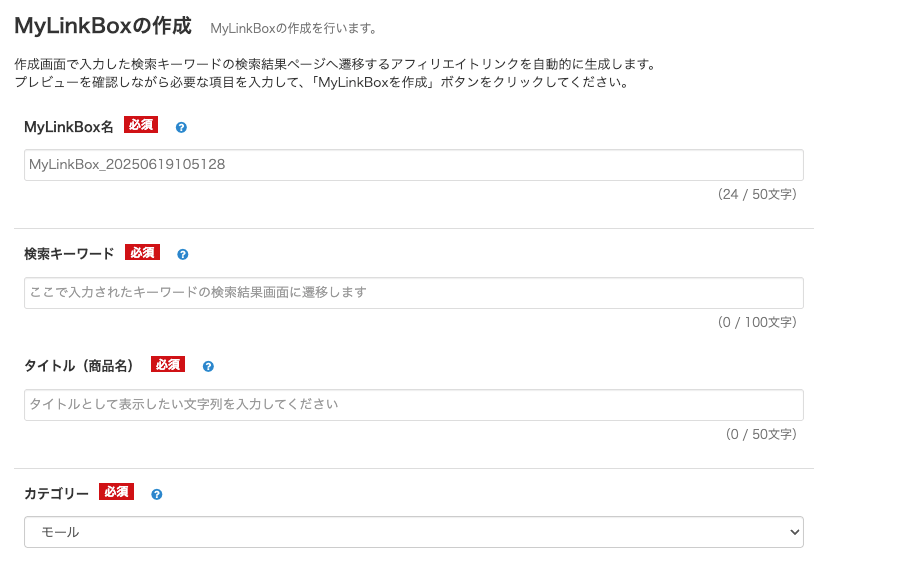Focus the MyLinkBox名 input field
This screenshot has width=900, height=565.
pos(413,165)
